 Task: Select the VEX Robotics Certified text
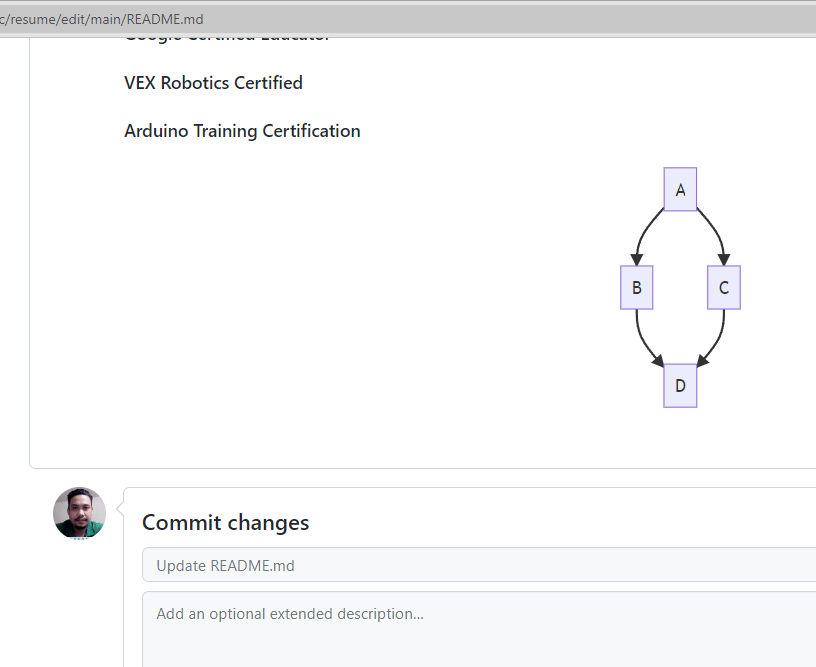tap(213, 83)
